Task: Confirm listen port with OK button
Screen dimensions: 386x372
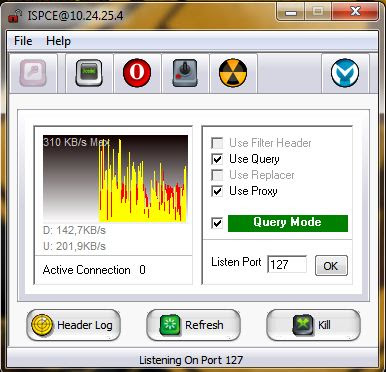Action: [x=331, y=265]
